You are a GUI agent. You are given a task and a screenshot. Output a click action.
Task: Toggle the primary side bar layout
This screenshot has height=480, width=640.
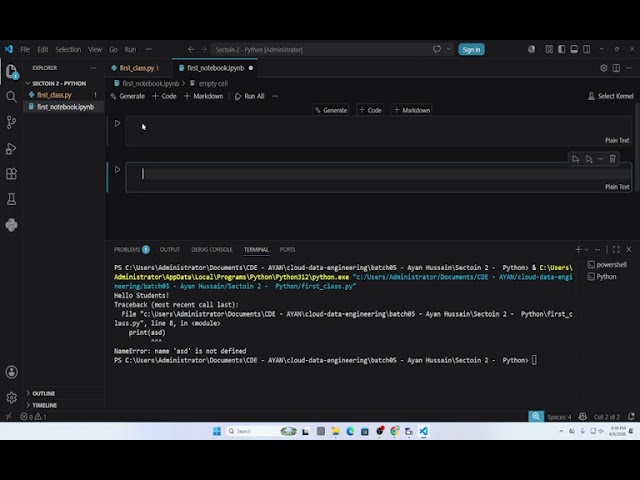562,49
